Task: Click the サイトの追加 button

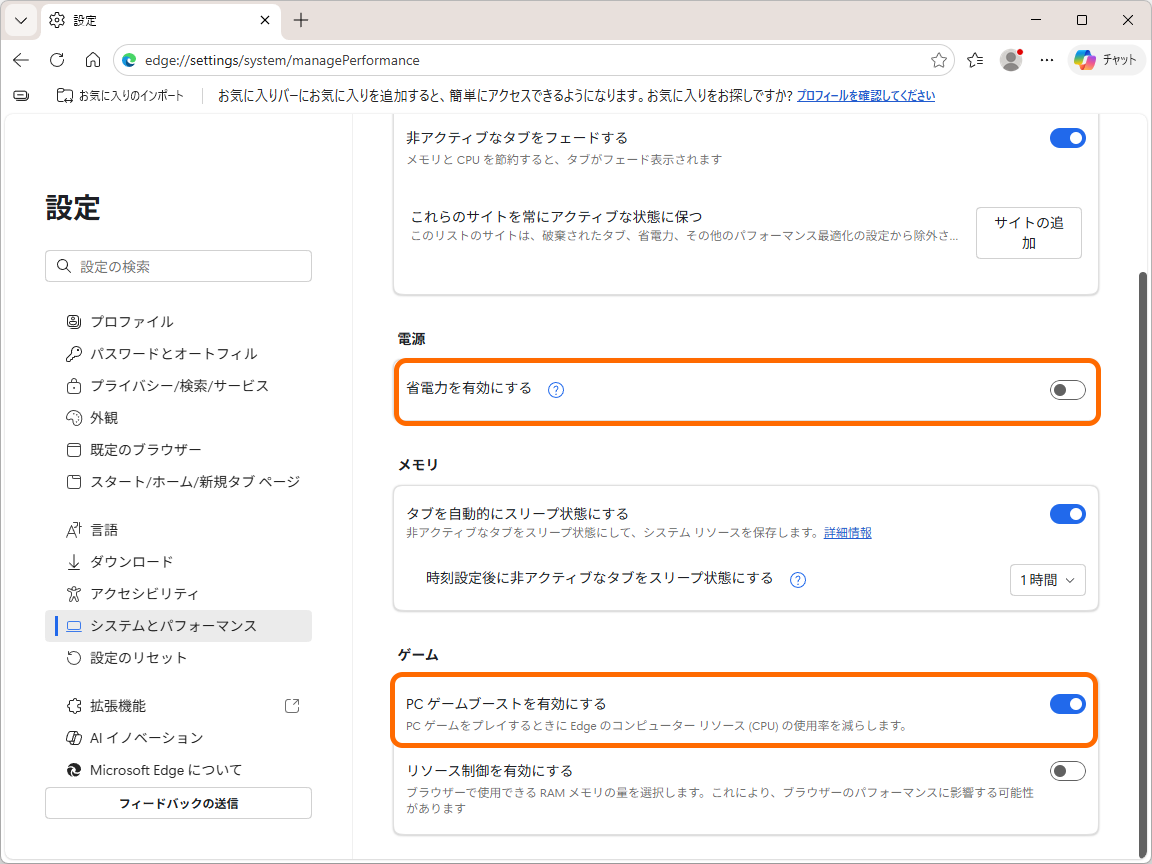Action: 1028,233
